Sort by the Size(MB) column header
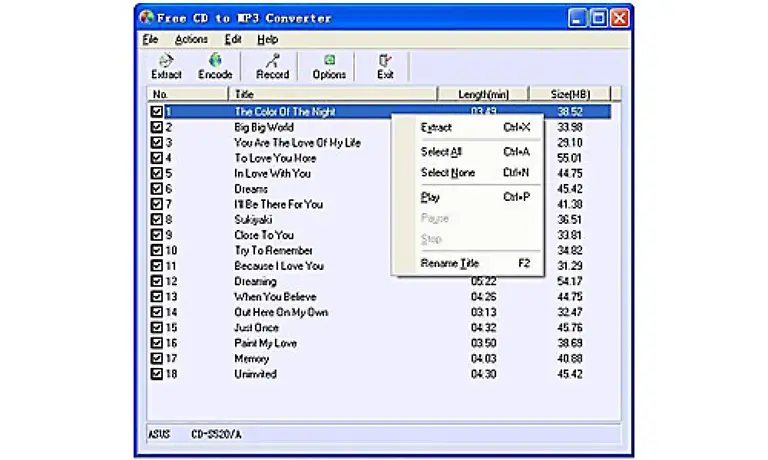Screen dimensions: 768x460 point(570,94)
